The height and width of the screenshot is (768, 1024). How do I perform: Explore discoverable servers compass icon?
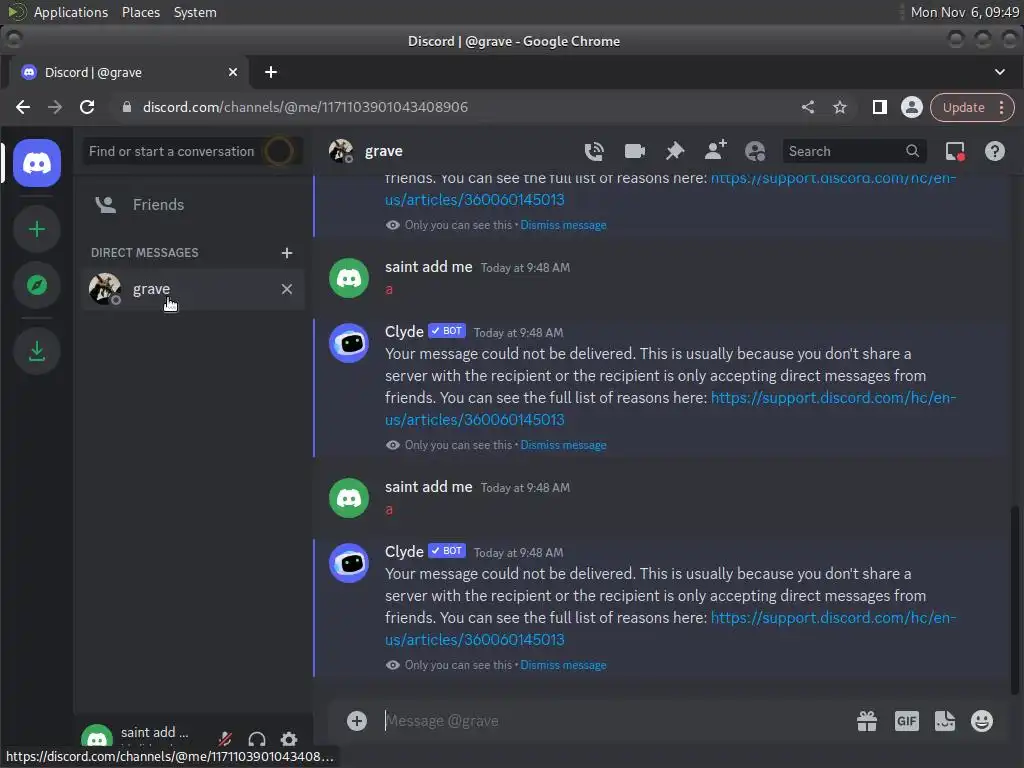click(37, 285)
